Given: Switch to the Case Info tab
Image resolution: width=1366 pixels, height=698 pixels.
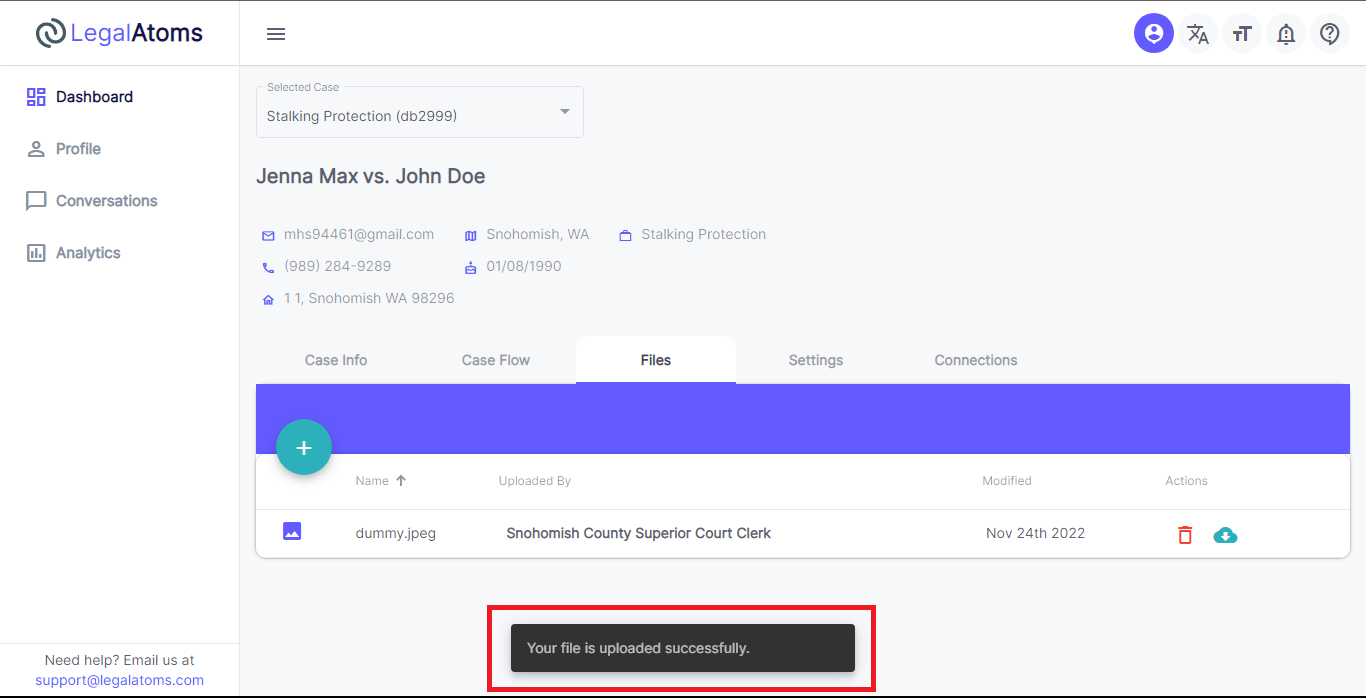Looking at the screenshot, I should [336, 360].
